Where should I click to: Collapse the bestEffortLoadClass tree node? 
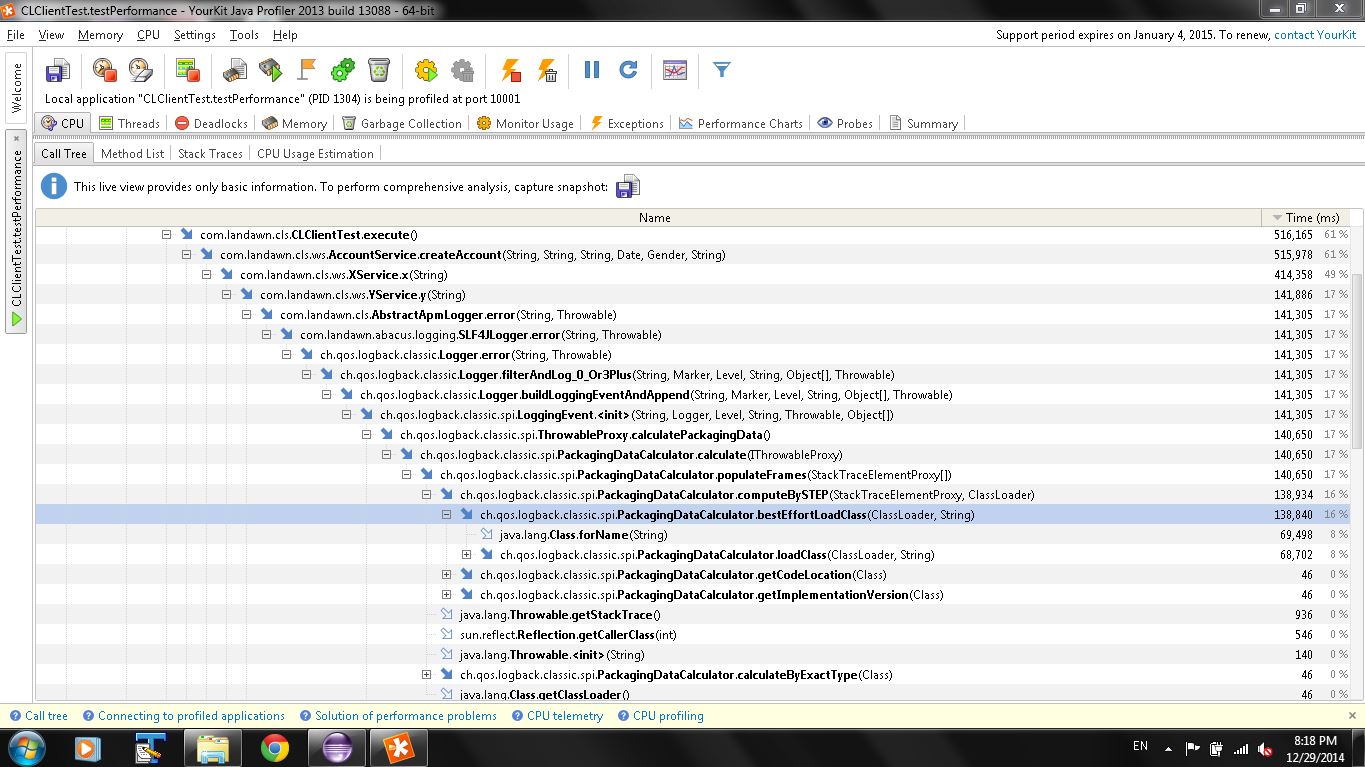click(x=447, y=515)
